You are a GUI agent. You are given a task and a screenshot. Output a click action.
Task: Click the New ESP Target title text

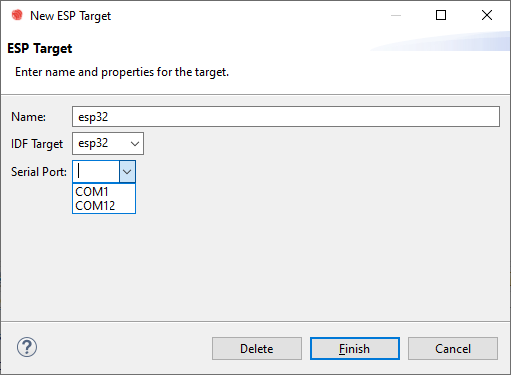click(x=70, y=16)
